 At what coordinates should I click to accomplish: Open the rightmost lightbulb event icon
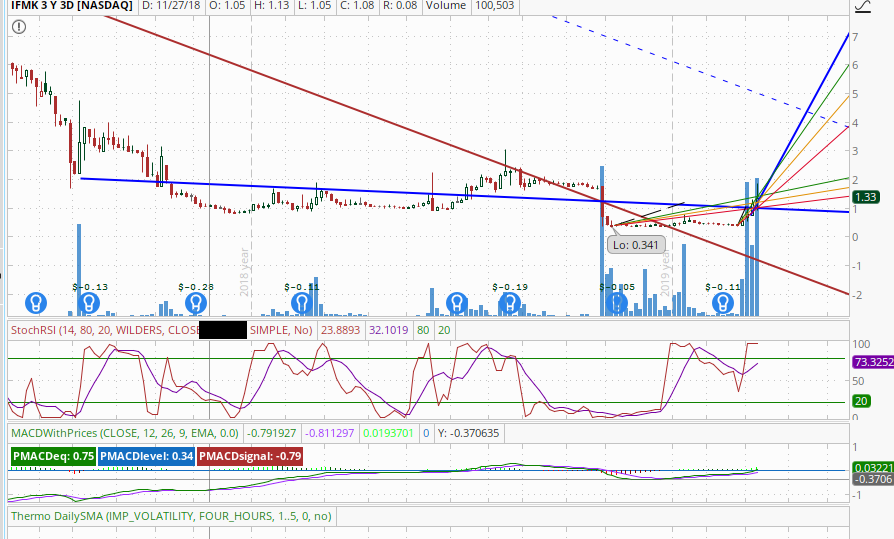point(721,301)
